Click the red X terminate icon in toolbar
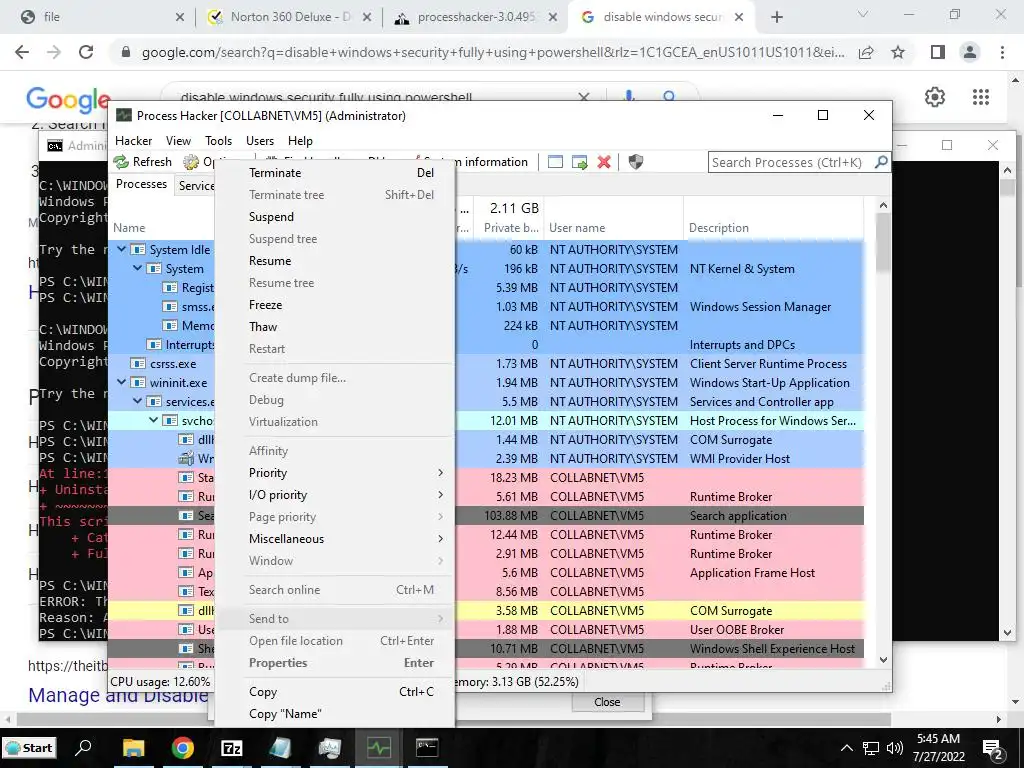This screenshot has width=1024, height=768. click(604, 162)
